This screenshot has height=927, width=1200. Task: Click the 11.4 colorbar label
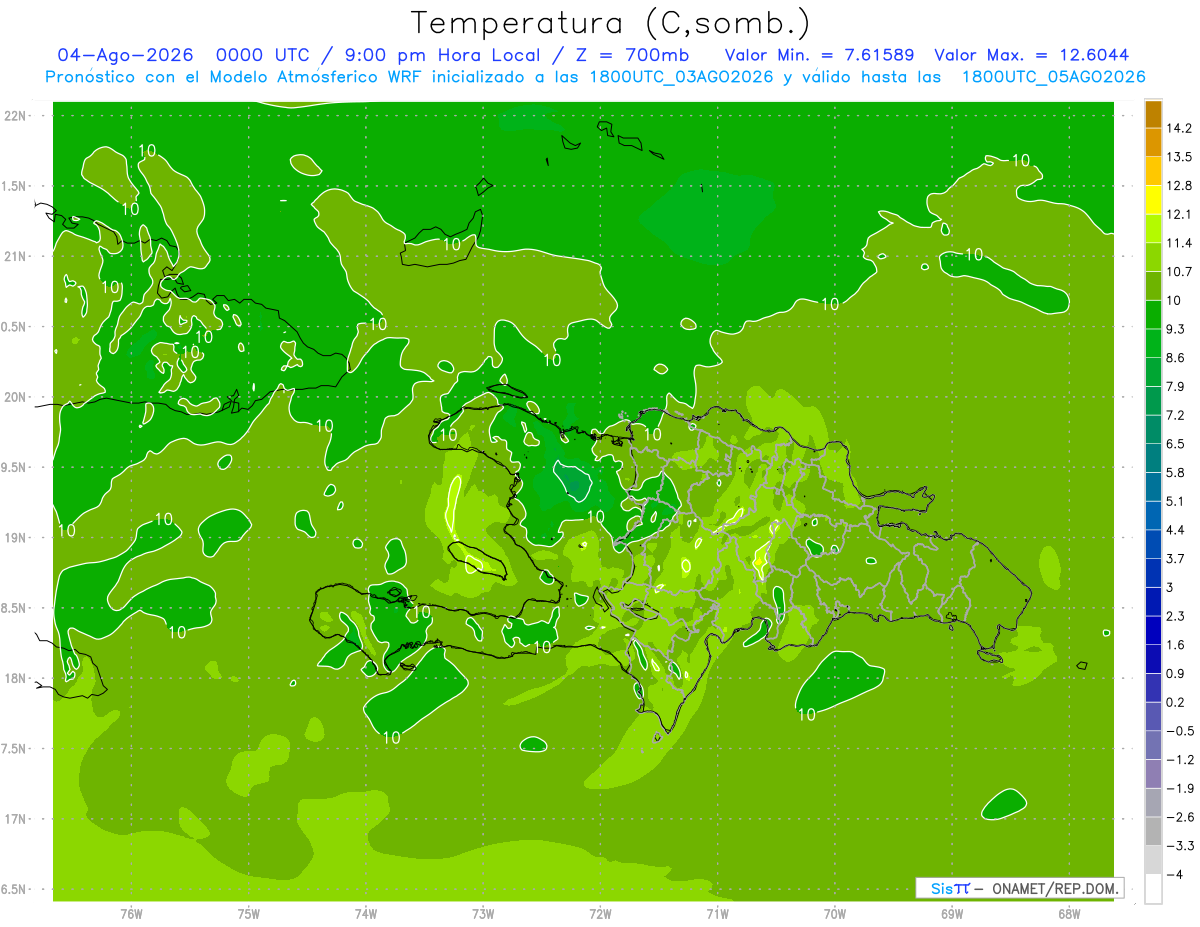click(1179, 243)
